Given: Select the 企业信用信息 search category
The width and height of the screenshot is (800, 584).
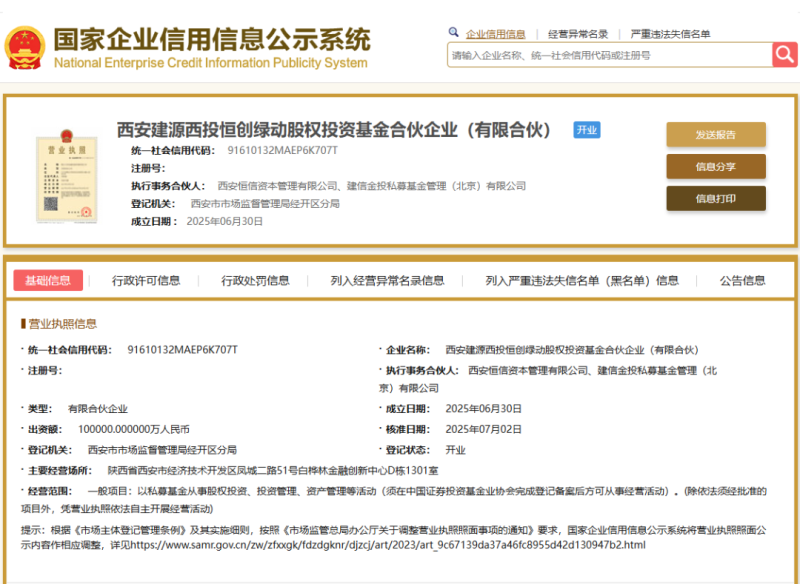Looking at the screenshot, I should [x=495, y=34].
